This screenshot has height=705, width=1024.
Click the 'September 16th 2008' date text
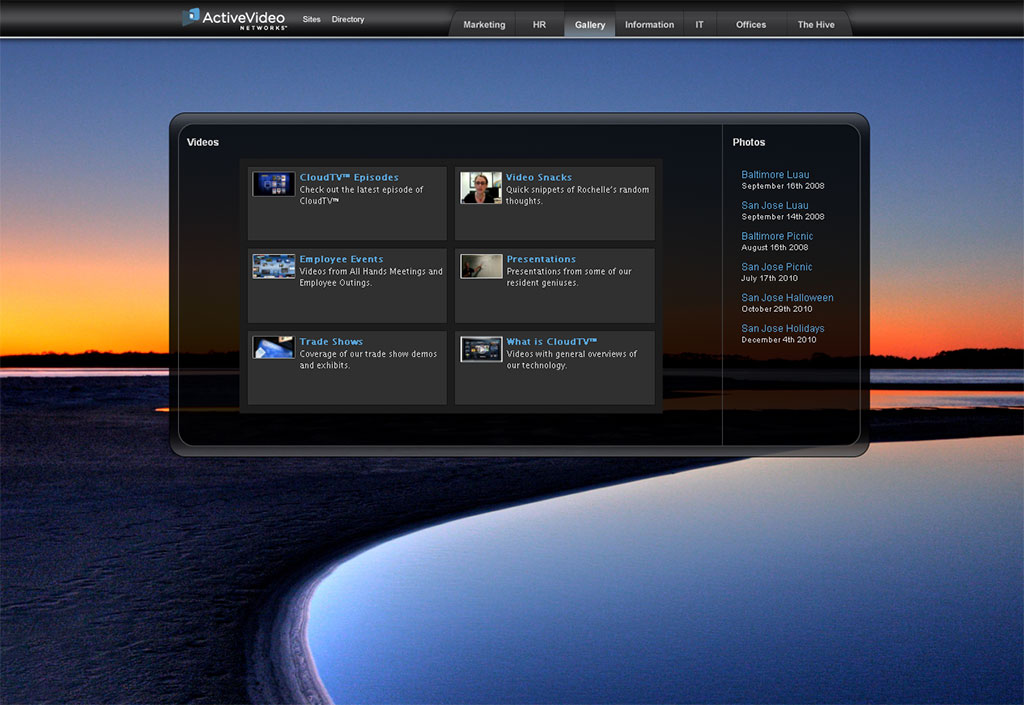[782, 186]
